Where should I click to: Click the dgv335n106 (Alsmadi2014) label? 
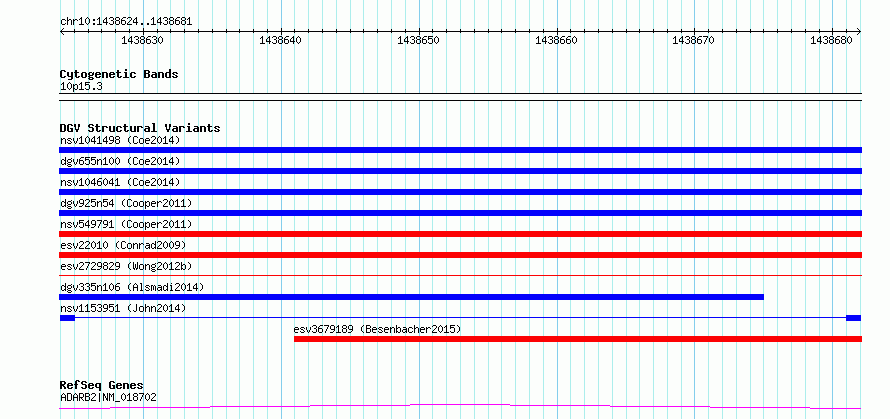[x=132, y=287]
